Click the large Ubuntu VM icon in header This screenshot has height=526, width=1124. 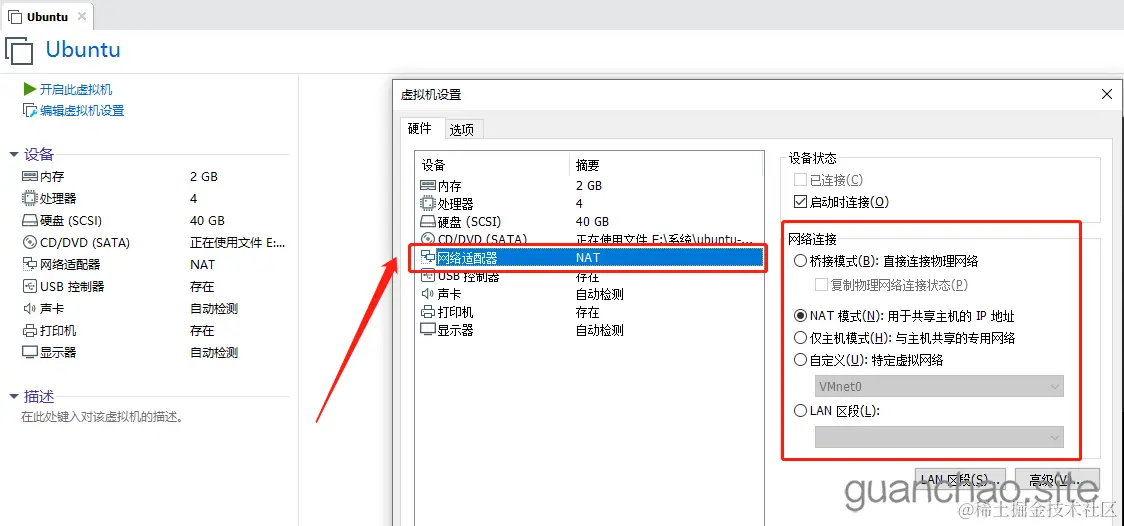click(19, 51)
